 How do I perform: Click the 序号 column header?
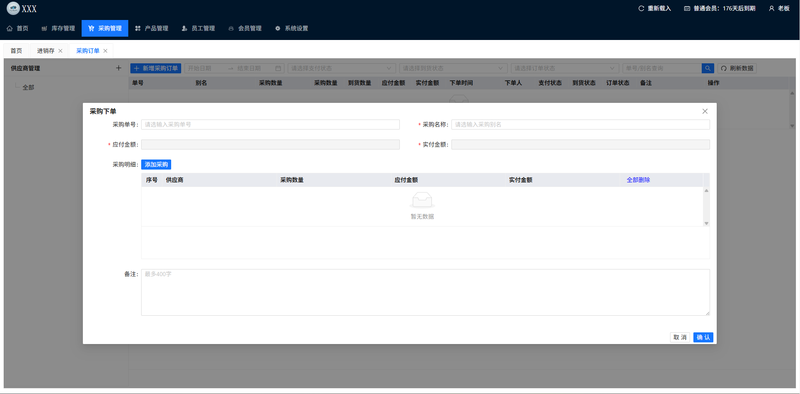click(152, 180)
